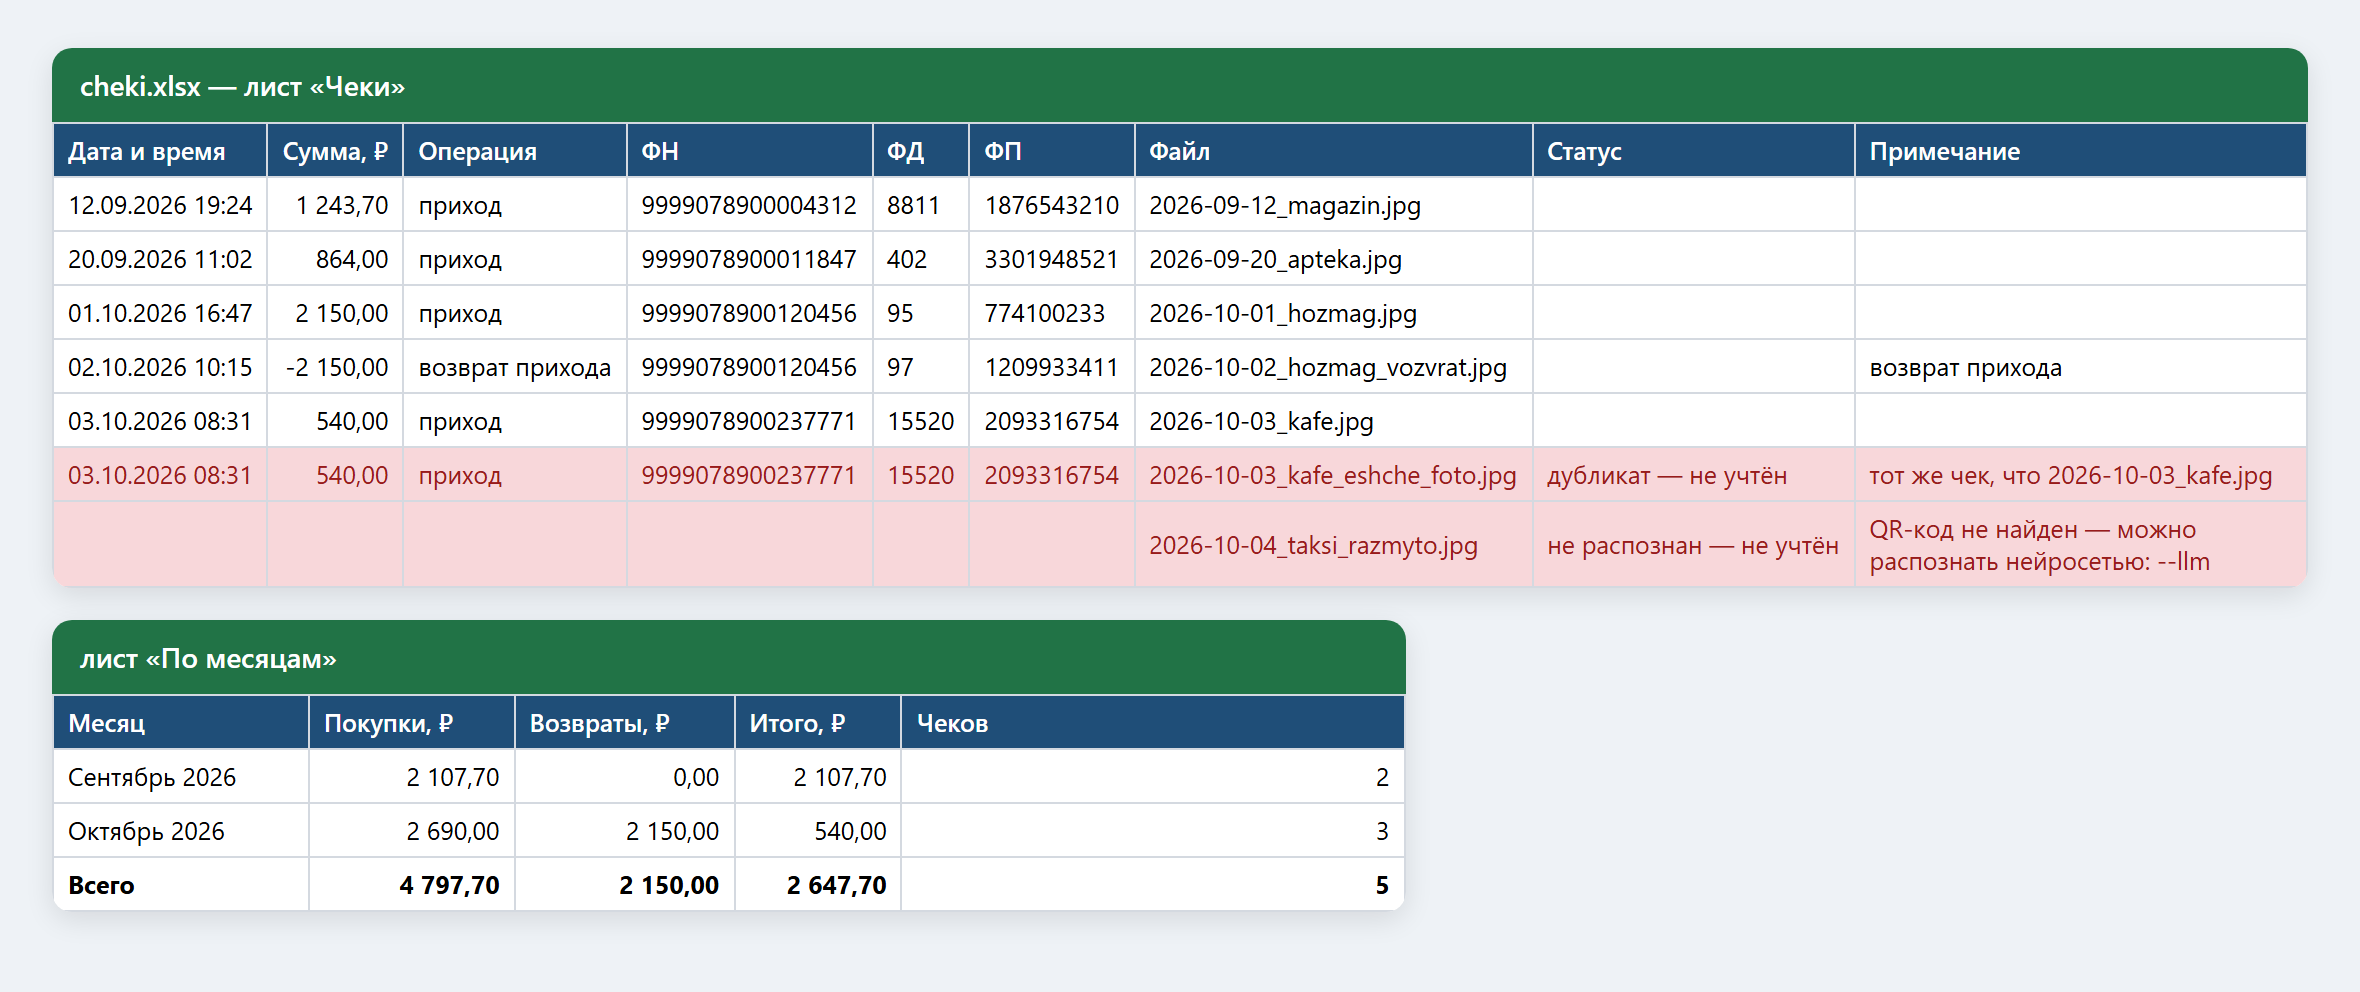Click the 'Итого, ₽' column header
Image resolution: width=2360 pixels, height=992 pixels.
click(x=818, y=723)
